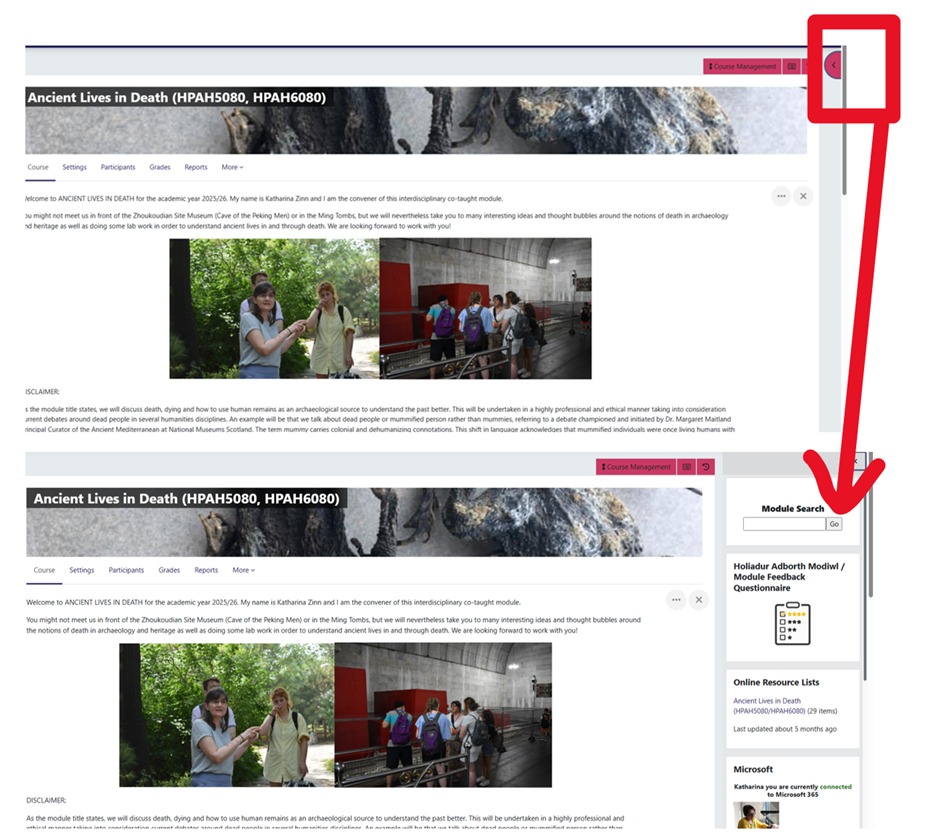Click the history icon in the lower toolbar
The width and height of the screenshot is (936, 837).
coord(706,467)
